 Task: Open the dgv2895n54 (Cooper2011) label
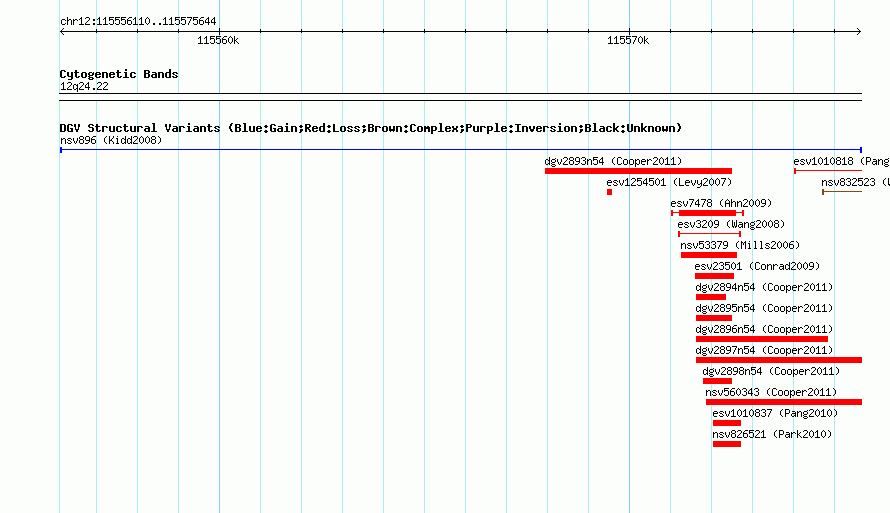tap(764, 308)
